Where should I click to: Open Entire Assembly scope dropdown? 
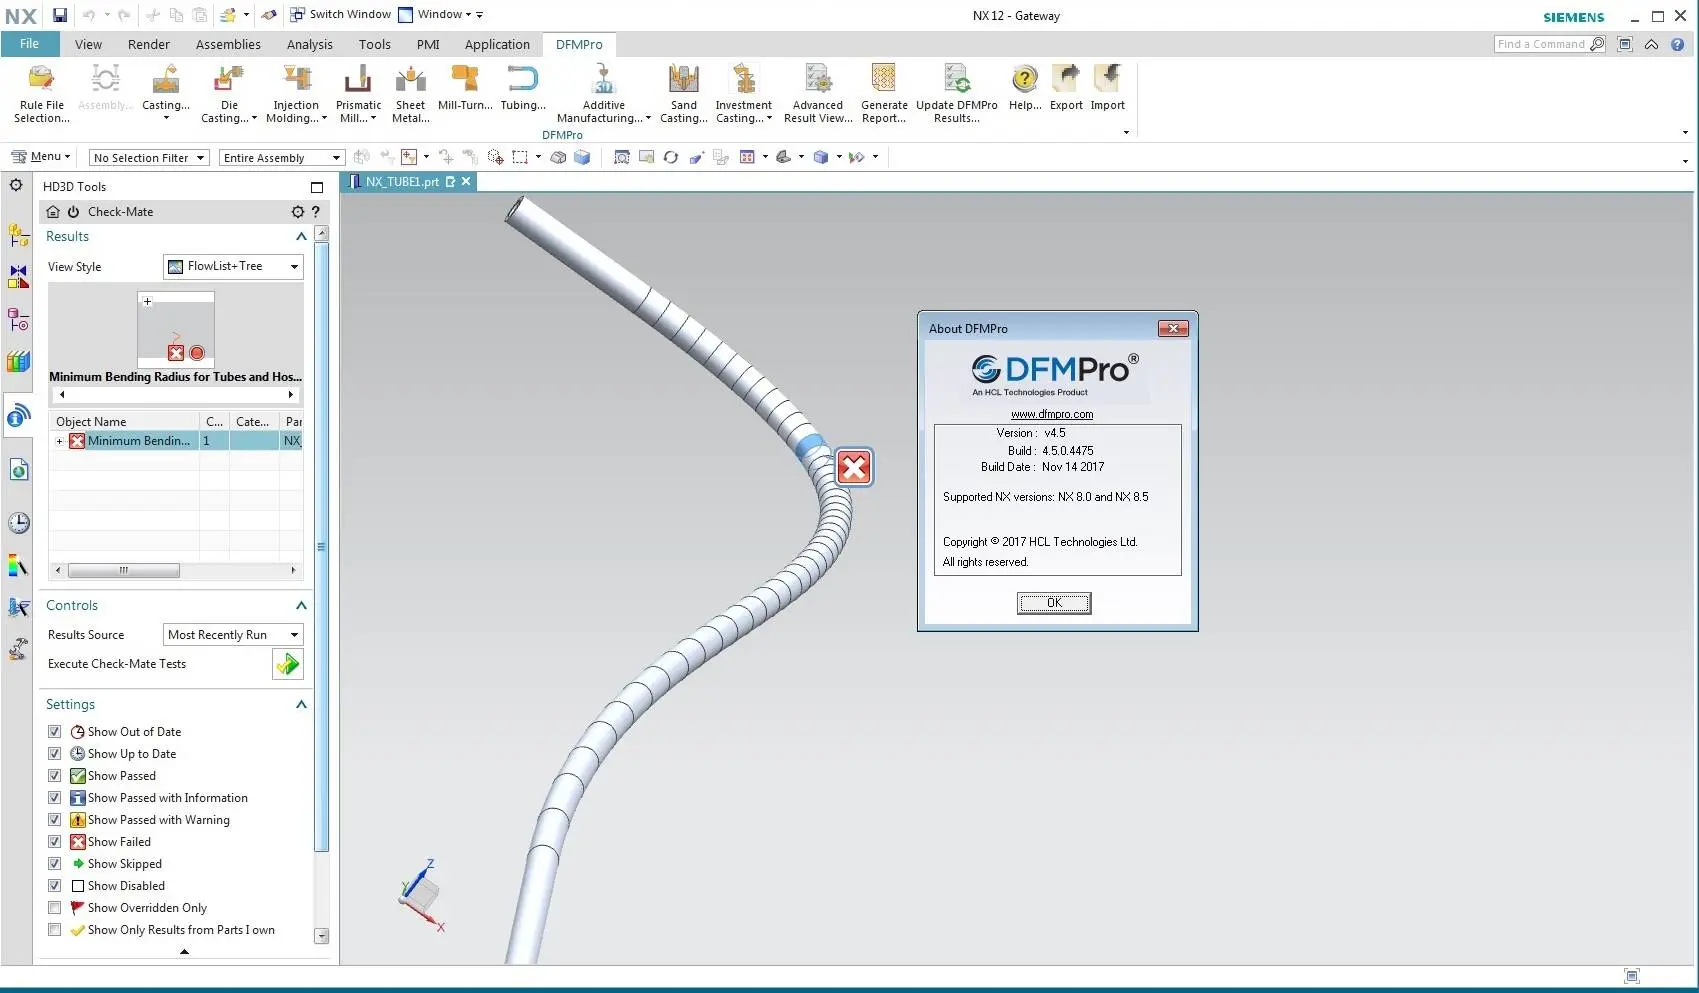[282, 158]
